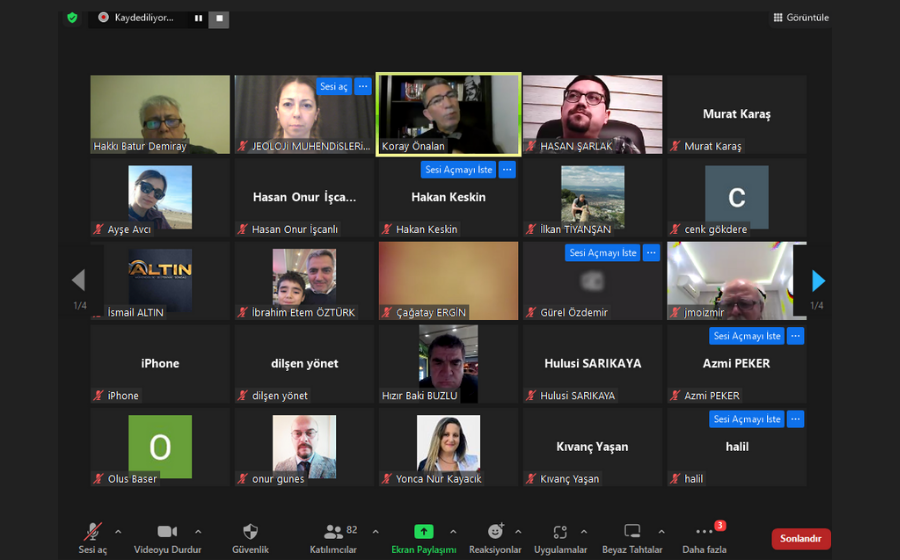Open the Daha fazla more menu
Viewport: 900px width, 560px height.
704,538
